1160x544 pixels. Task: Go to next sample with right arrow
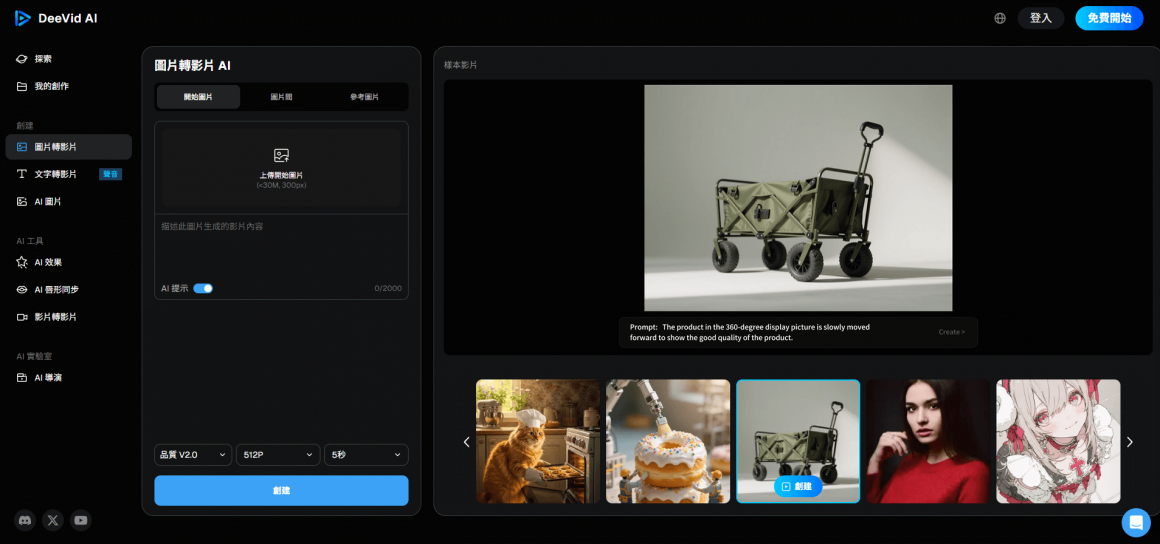[x=1130, y=442]
